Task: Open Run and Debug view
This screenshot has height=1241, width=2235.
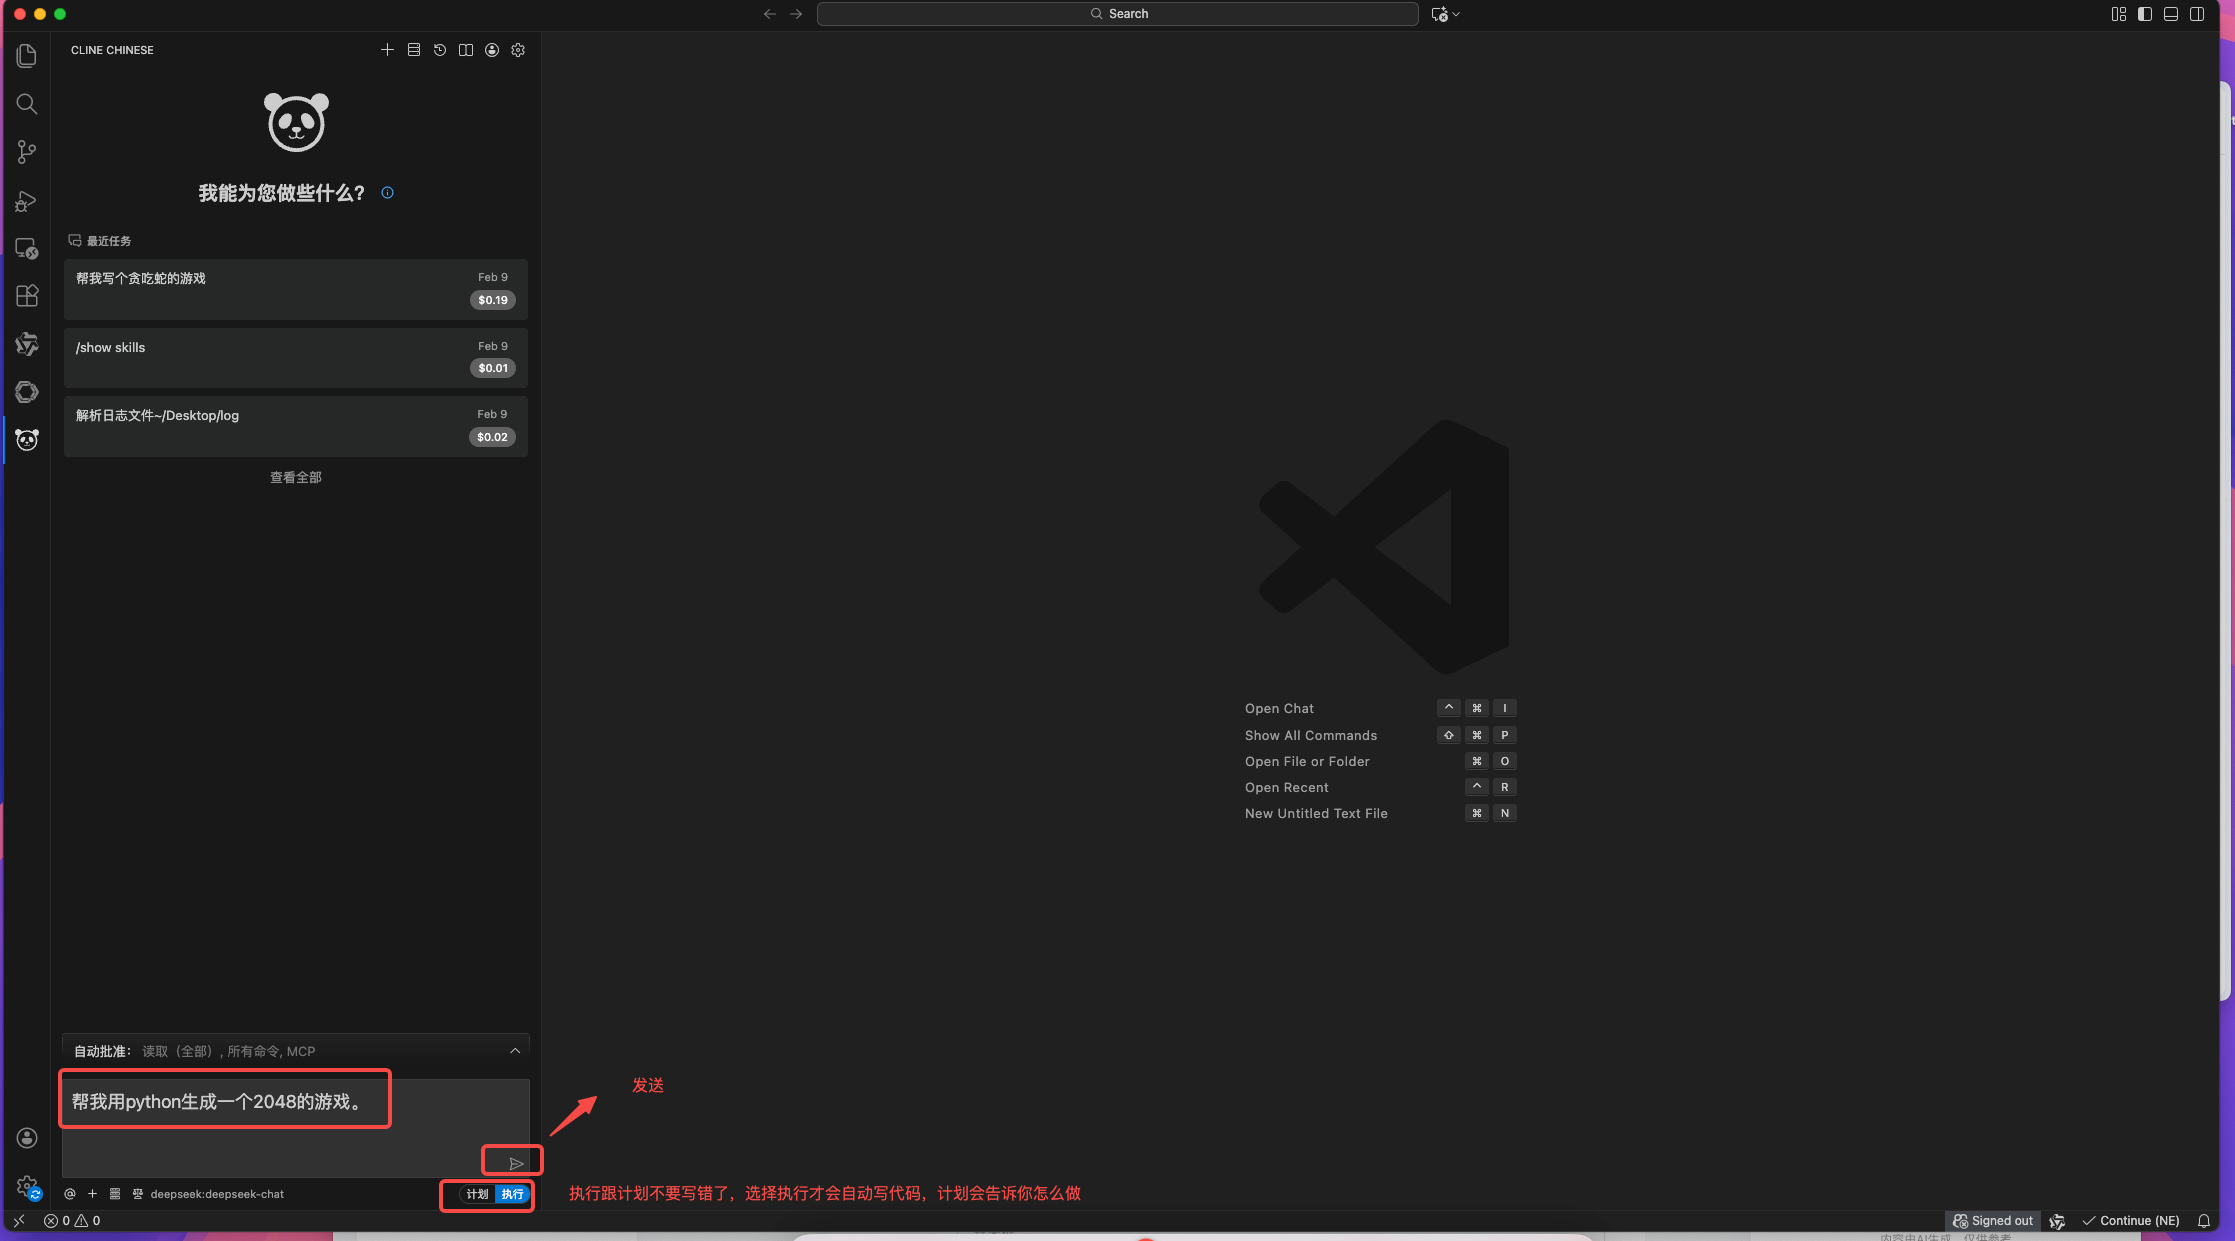Action: click(x=27, y=201)
